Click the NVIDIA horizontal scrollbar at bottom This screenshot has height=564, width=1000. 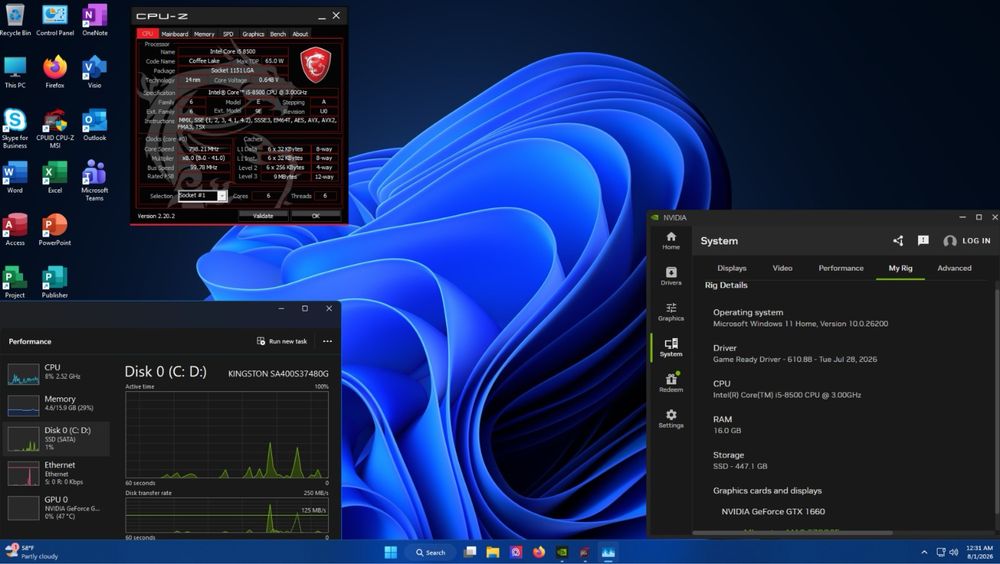pyautogui.click(x=791, y=533)
